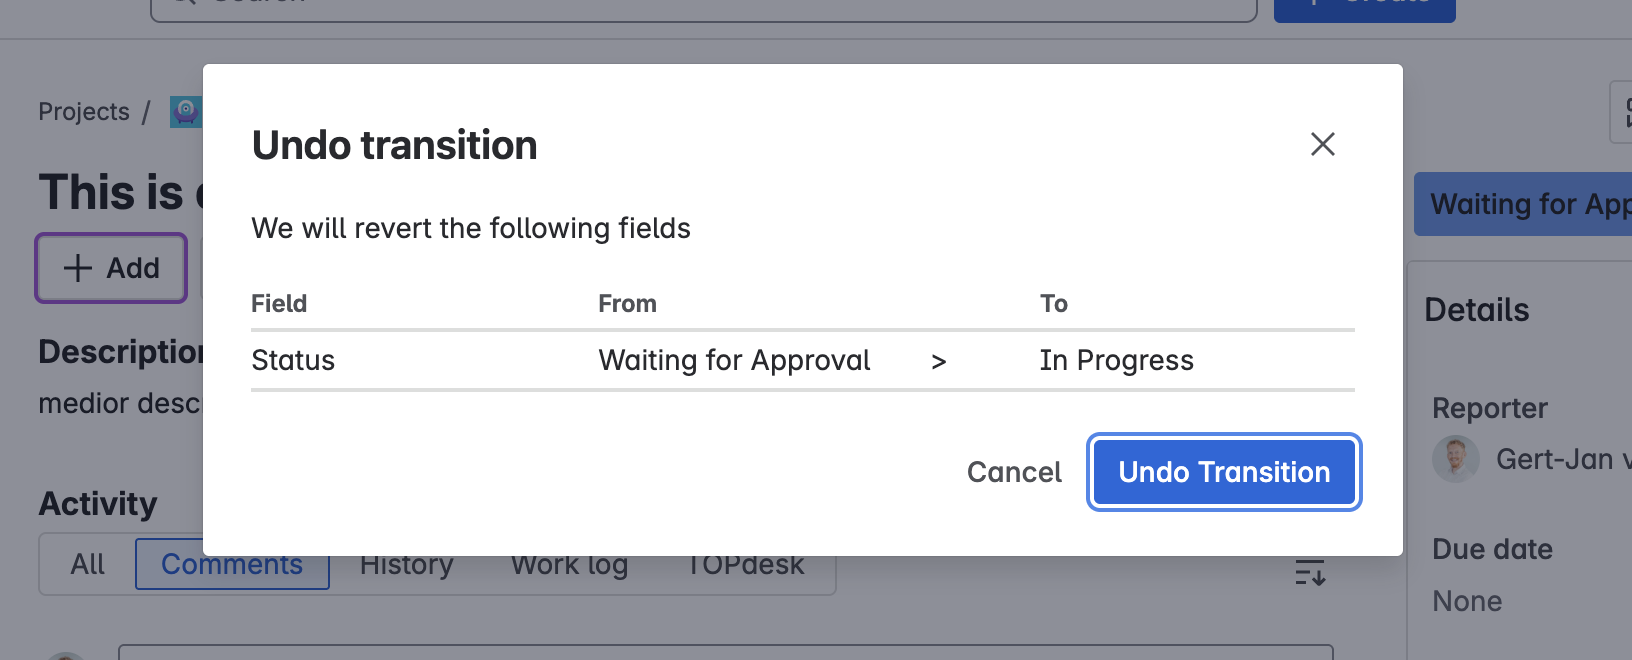1632x660 pixels.
Task: Click the Search field at top
Action: coord(700,8)
